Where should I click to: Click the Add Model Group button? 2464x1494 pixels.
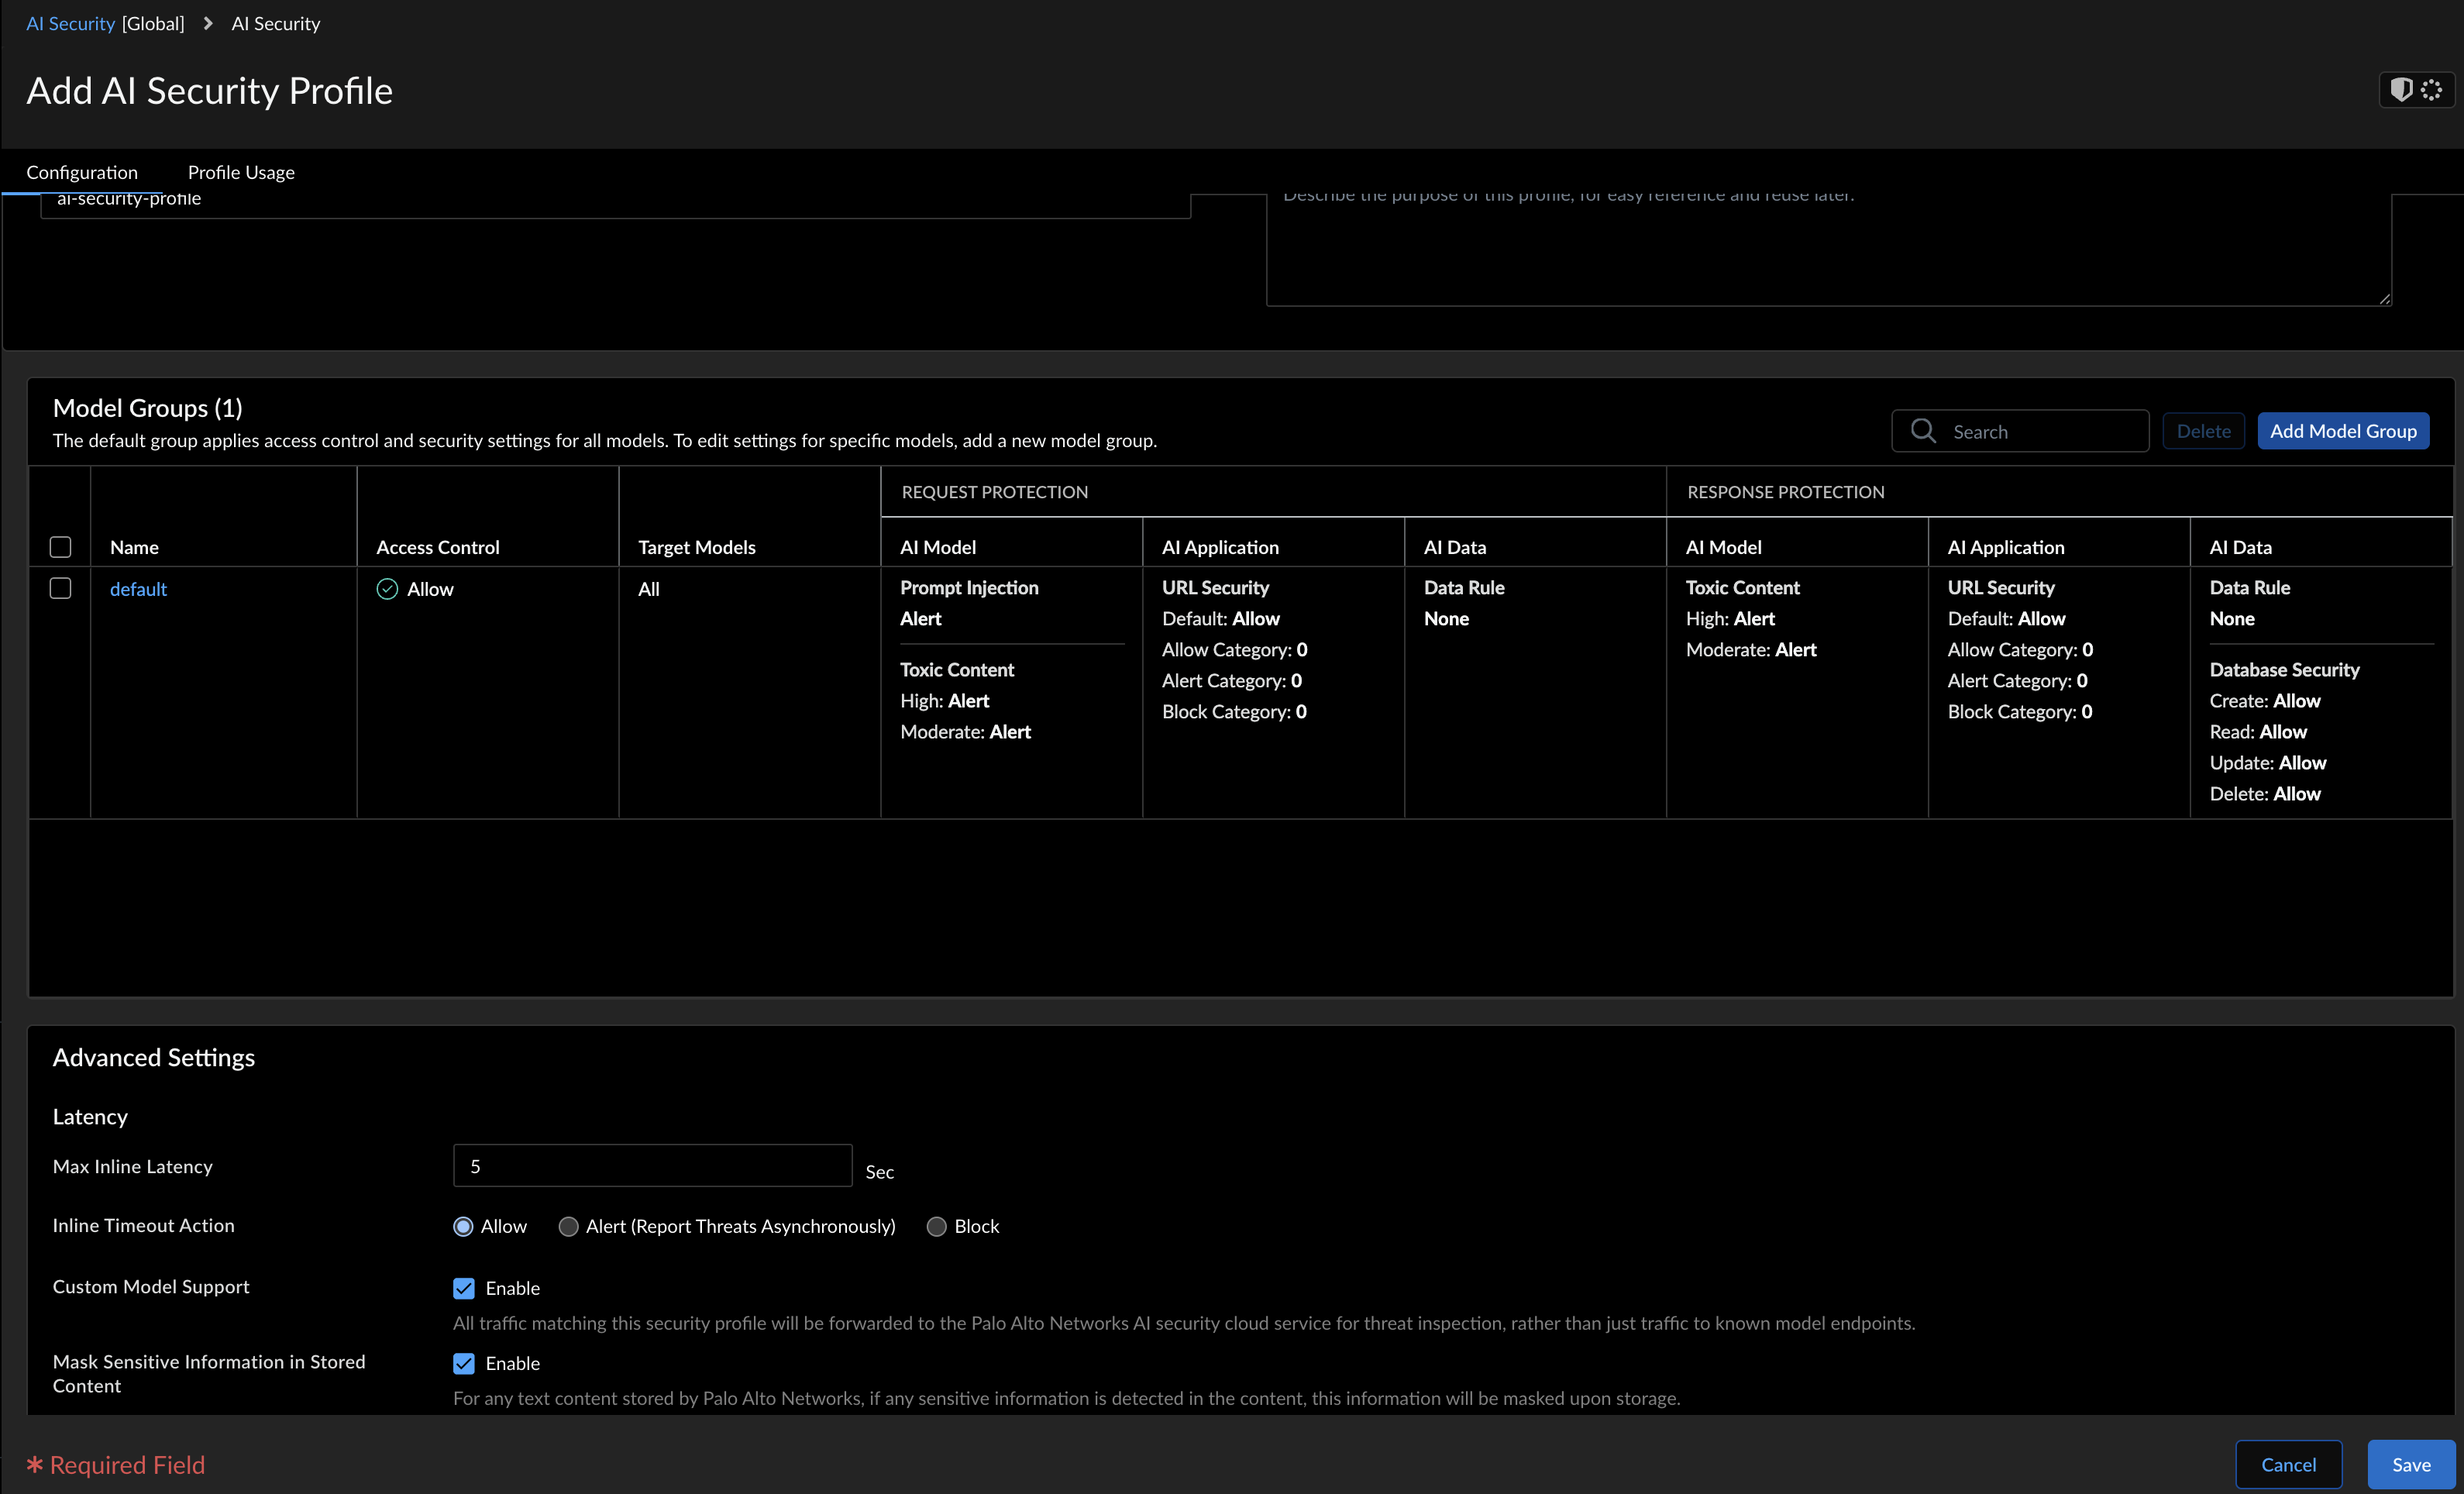2342,431
